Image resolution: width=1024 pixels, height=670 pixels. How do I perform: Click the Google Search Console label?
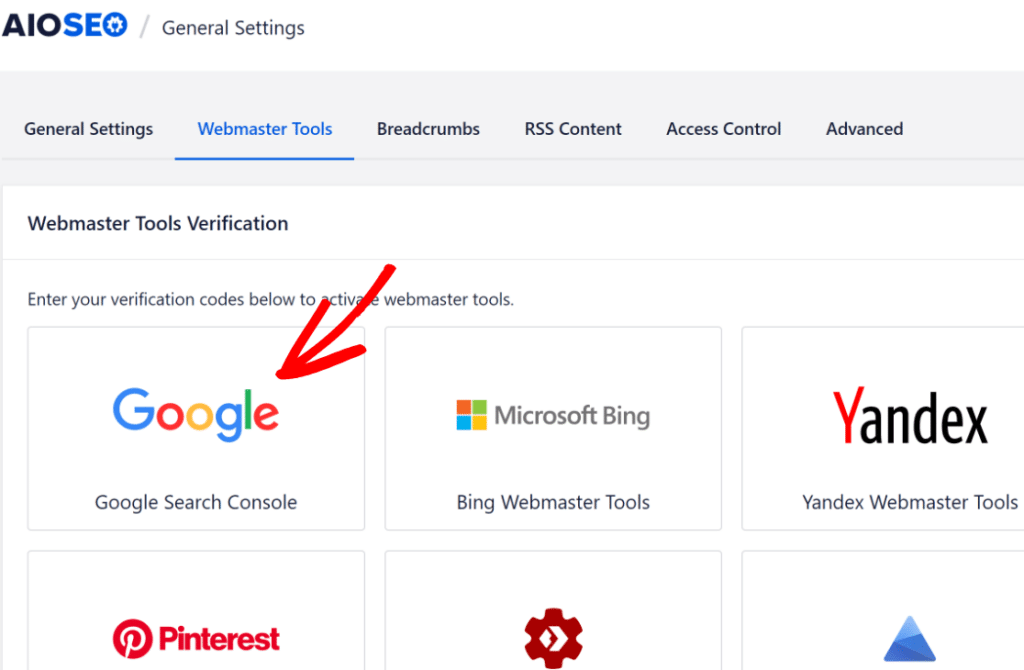click(195, 502)
